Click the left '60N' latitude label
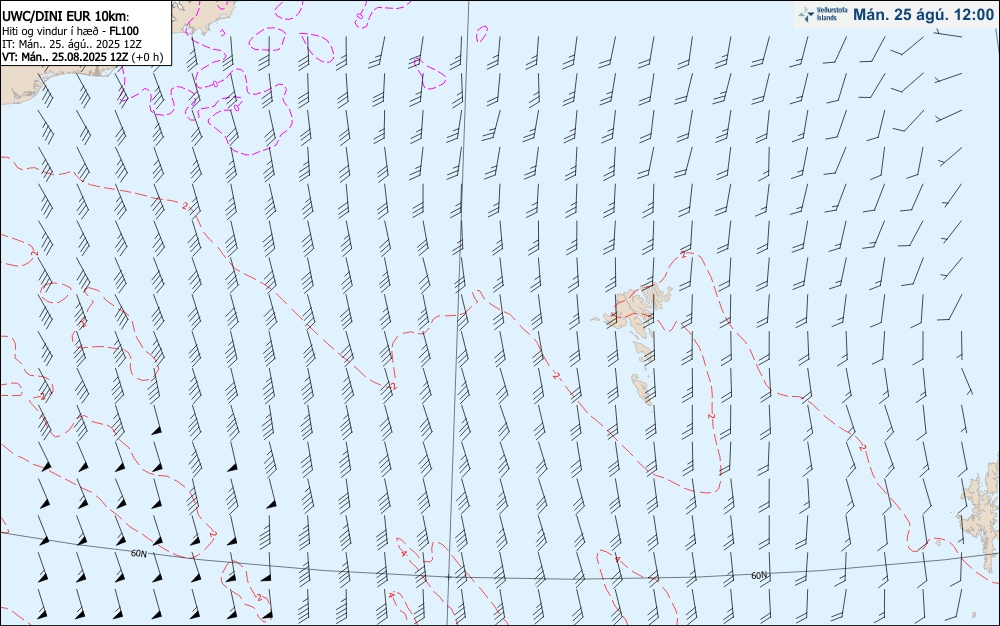 (138, 554)
